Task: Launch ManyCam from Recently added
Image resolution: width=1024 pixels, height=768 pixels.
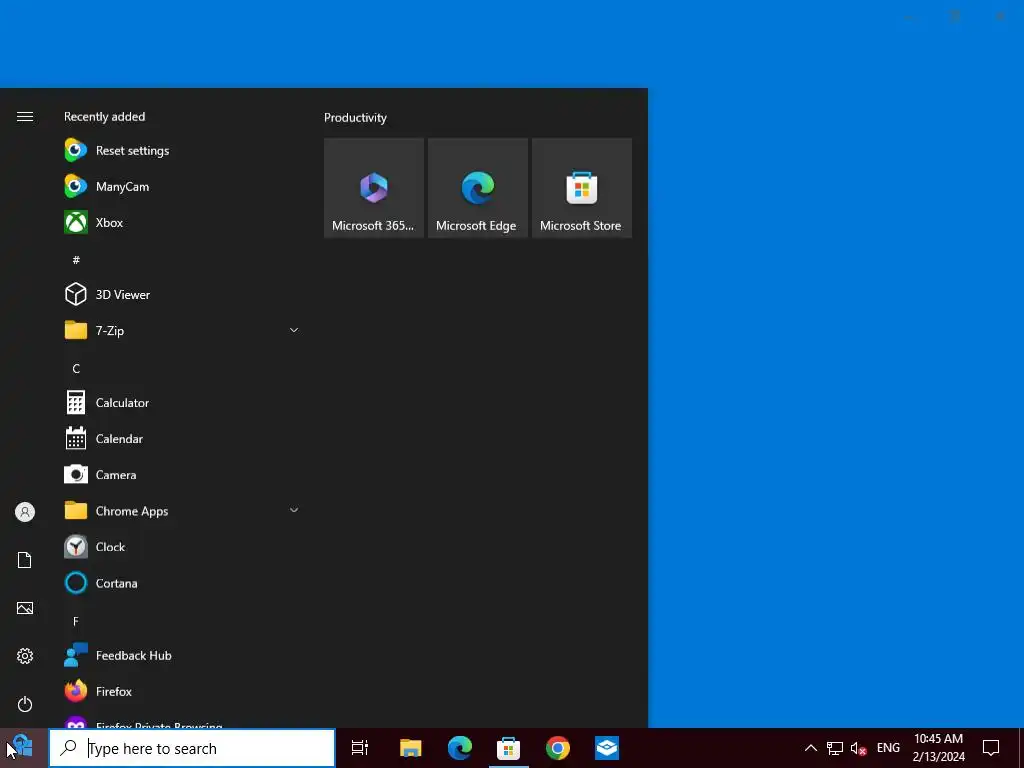Action: pos(182,187)
